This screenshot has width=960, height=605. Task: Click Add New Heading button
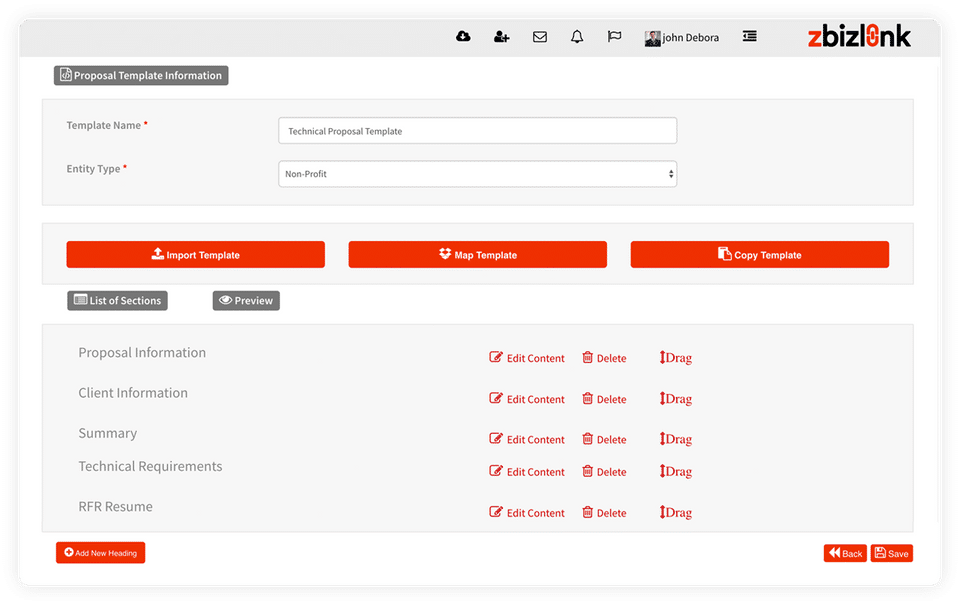pos(100,553)
